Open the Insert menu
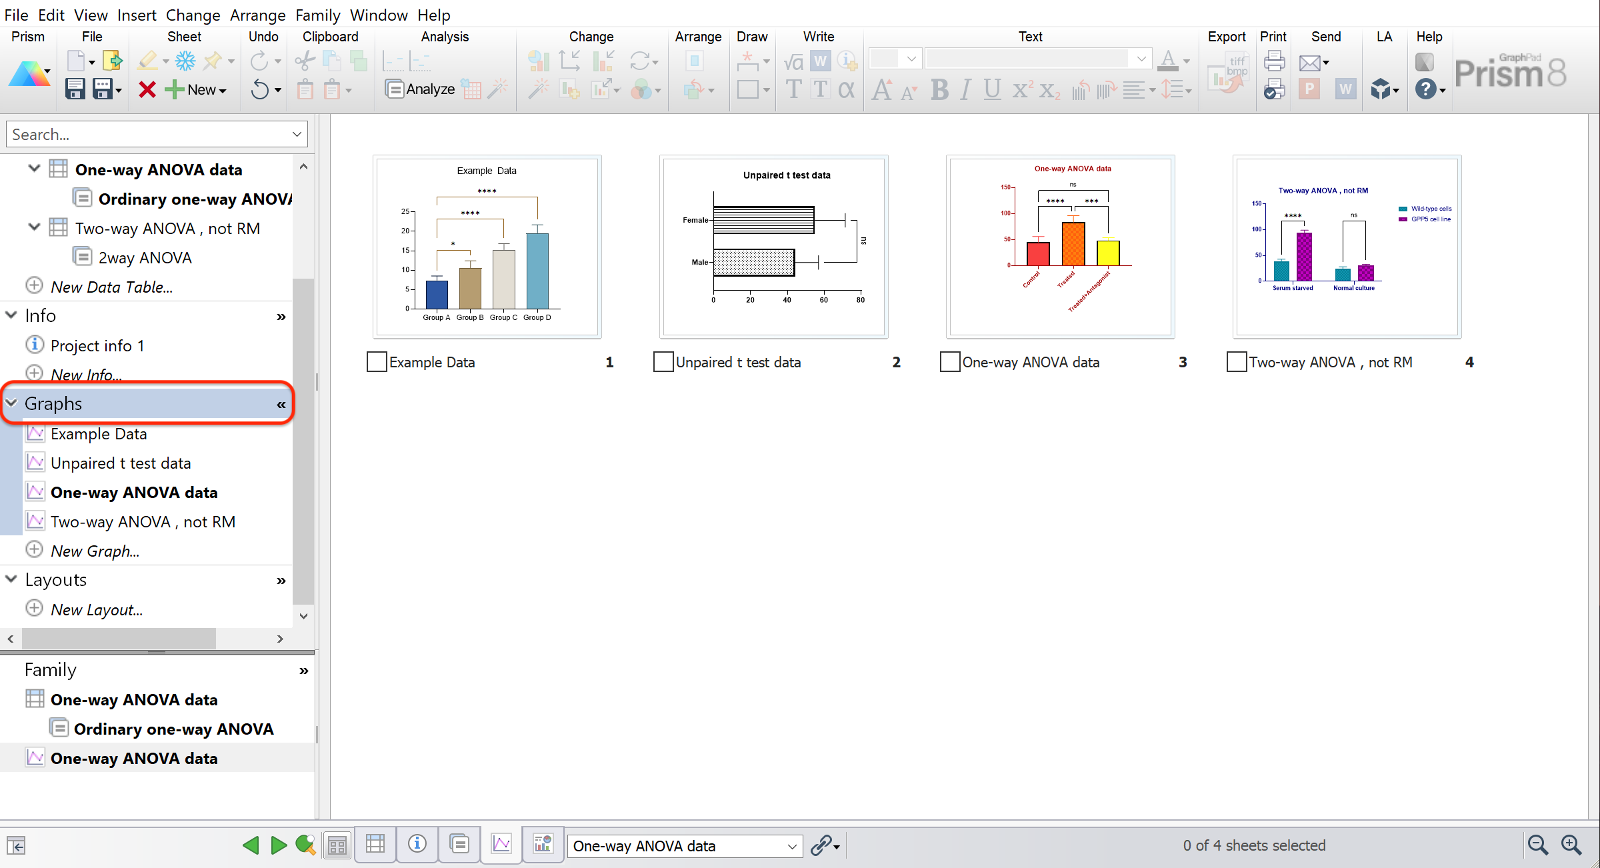Viewport: 1600px width, 868px height. coord(137,15)
